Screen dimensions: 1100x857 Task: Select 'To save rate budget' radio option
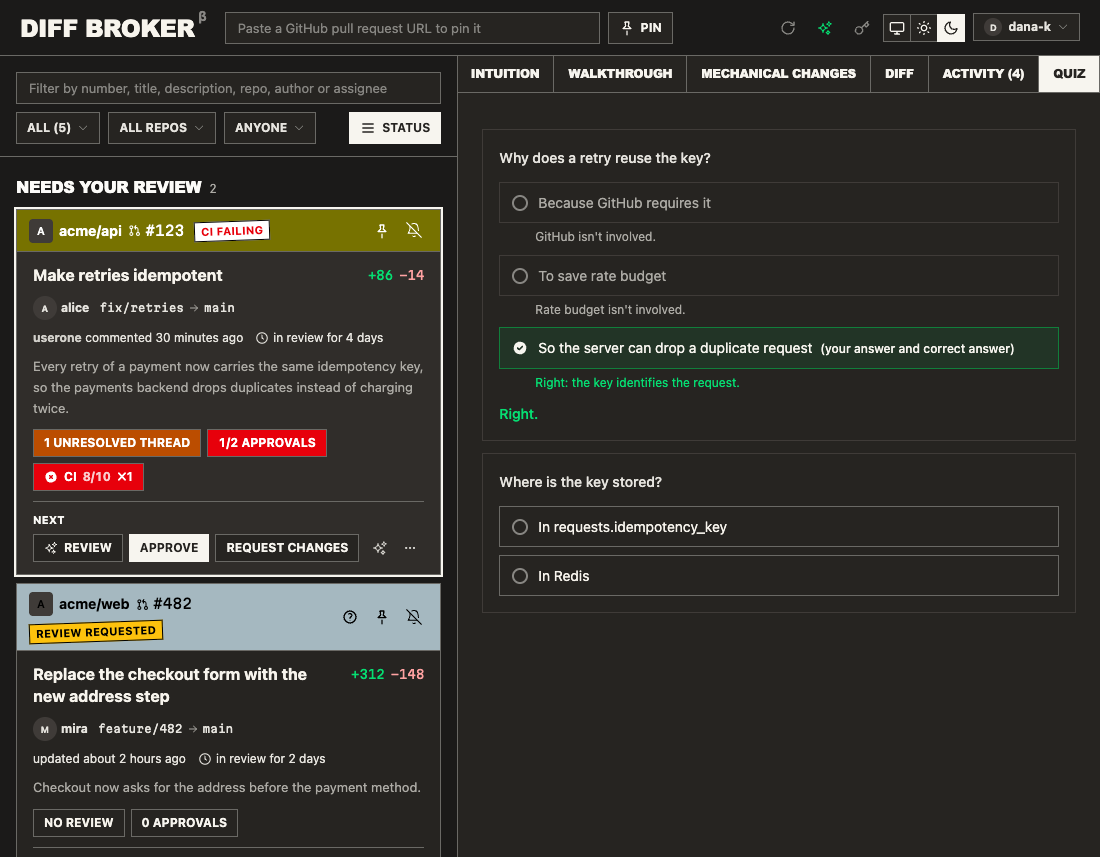778,276
